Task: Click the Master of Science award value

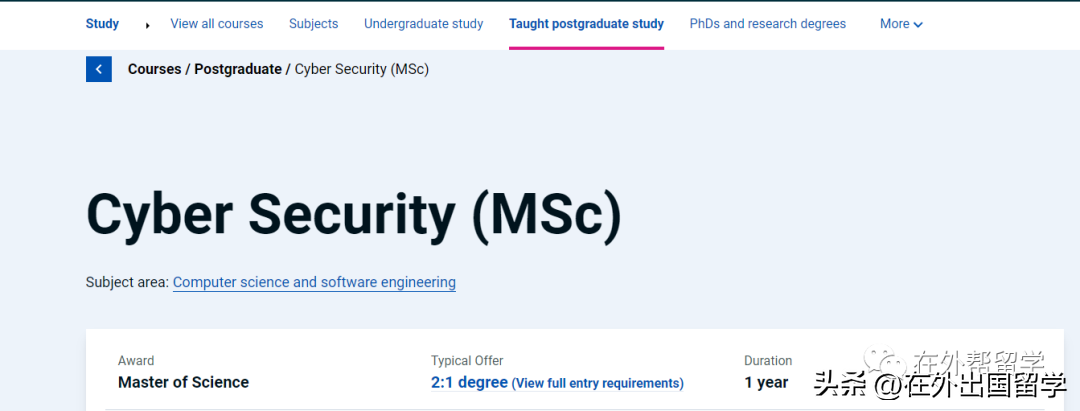Action: pyautogui.click(x=183, y=382)
